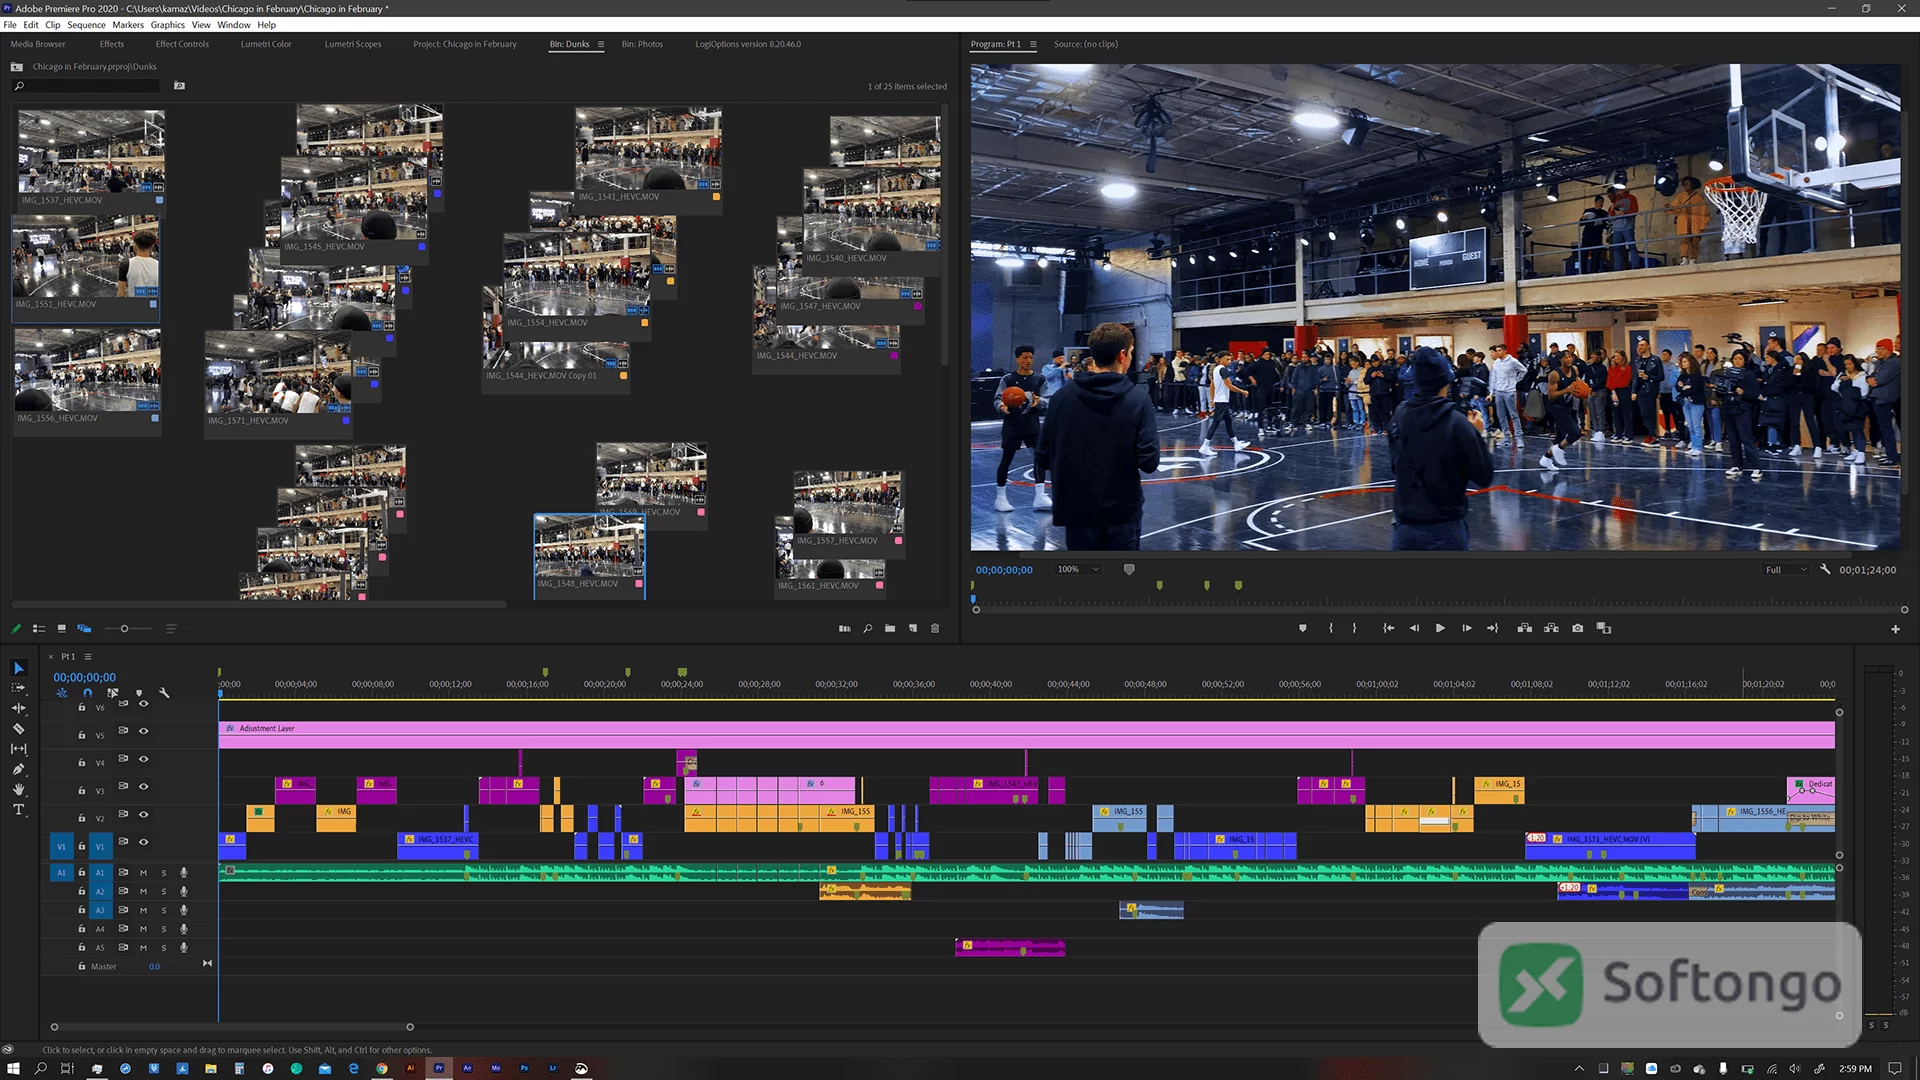The height and width of the screenshot is (1080, 1920).
Task: Hide track V5 output eye
Action: click(144, 731)
